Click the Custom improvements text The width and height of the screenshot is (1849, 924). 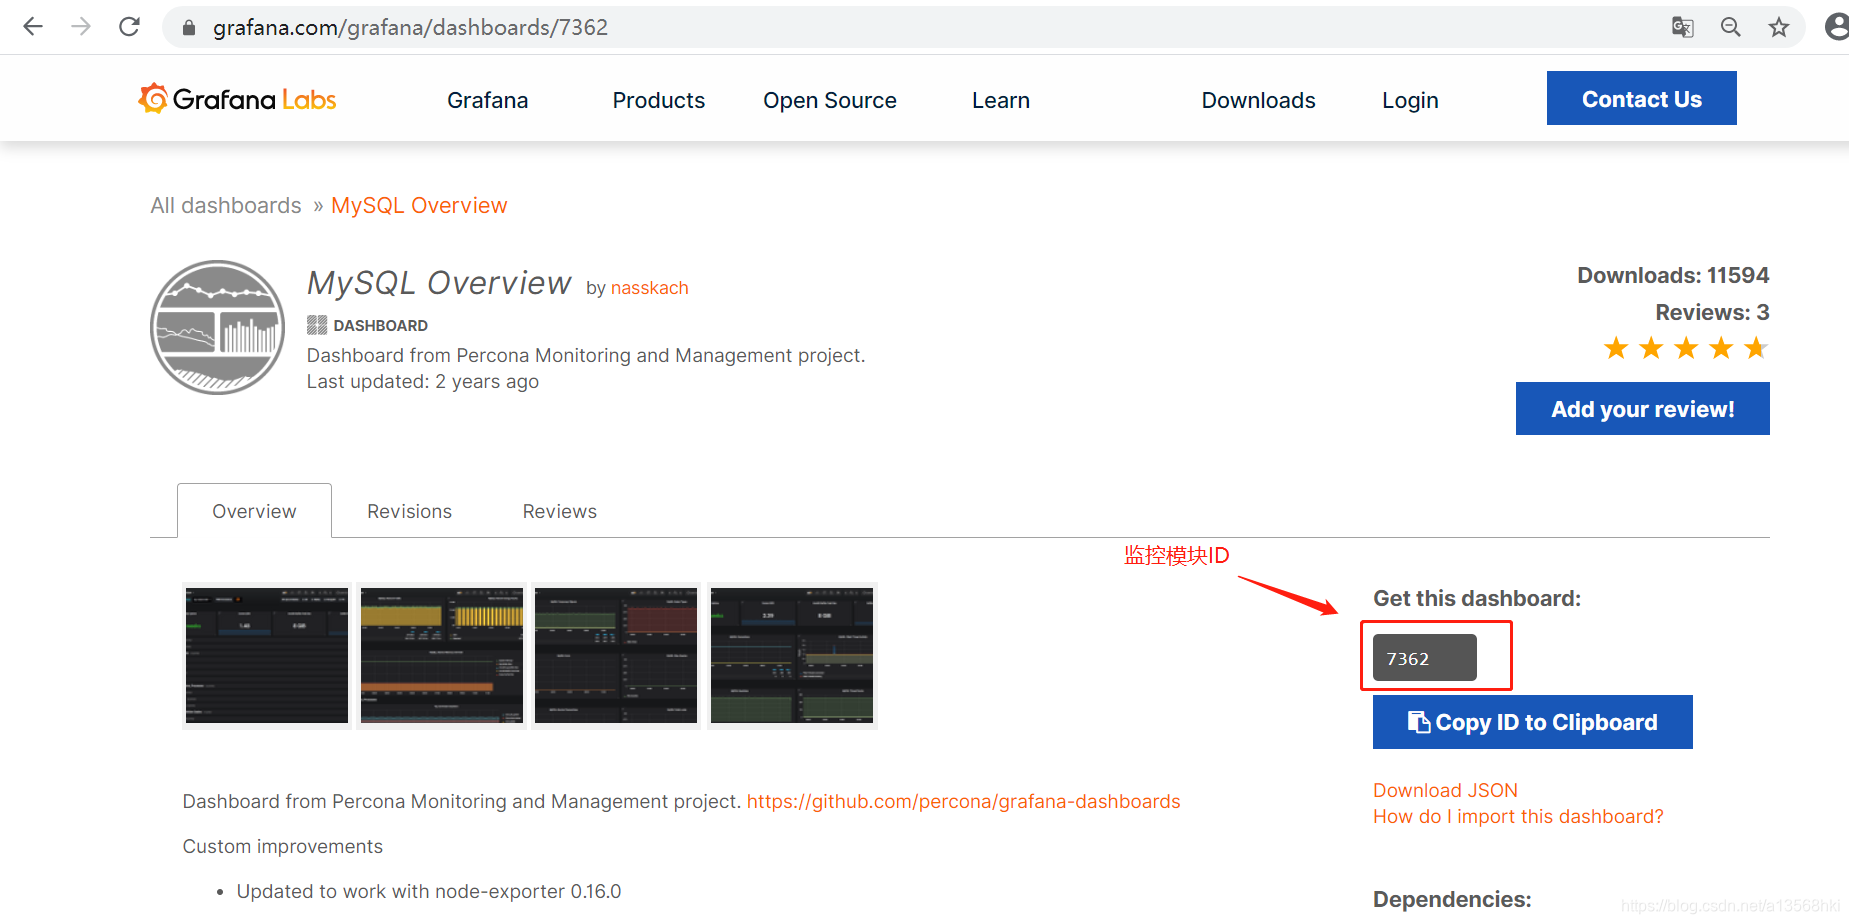pyautogui.click(x=283, y=846)
